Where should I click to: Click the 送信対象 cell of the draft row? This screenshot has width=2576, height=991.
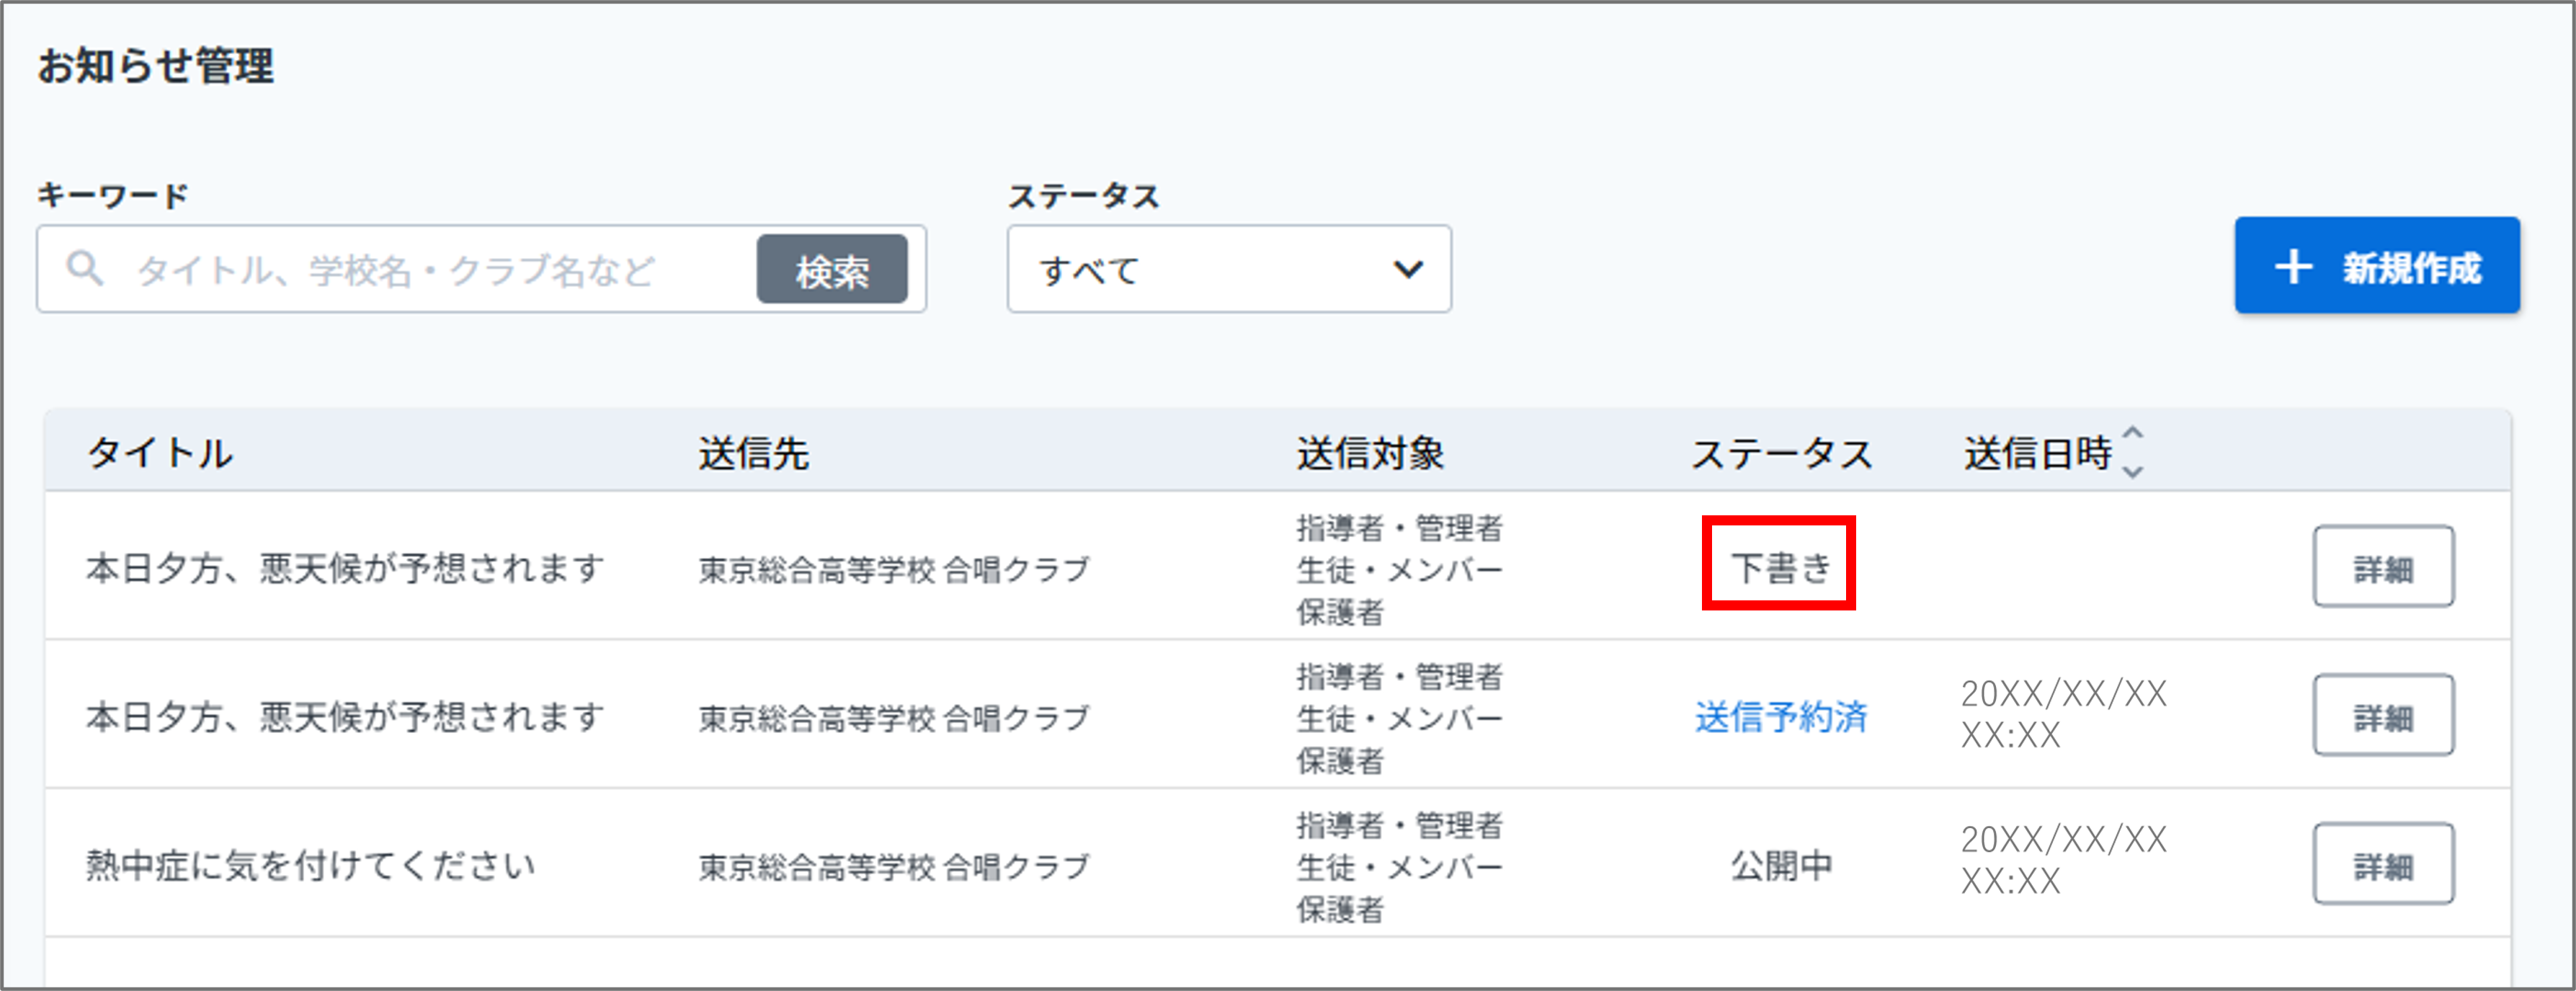[1399, 569]
